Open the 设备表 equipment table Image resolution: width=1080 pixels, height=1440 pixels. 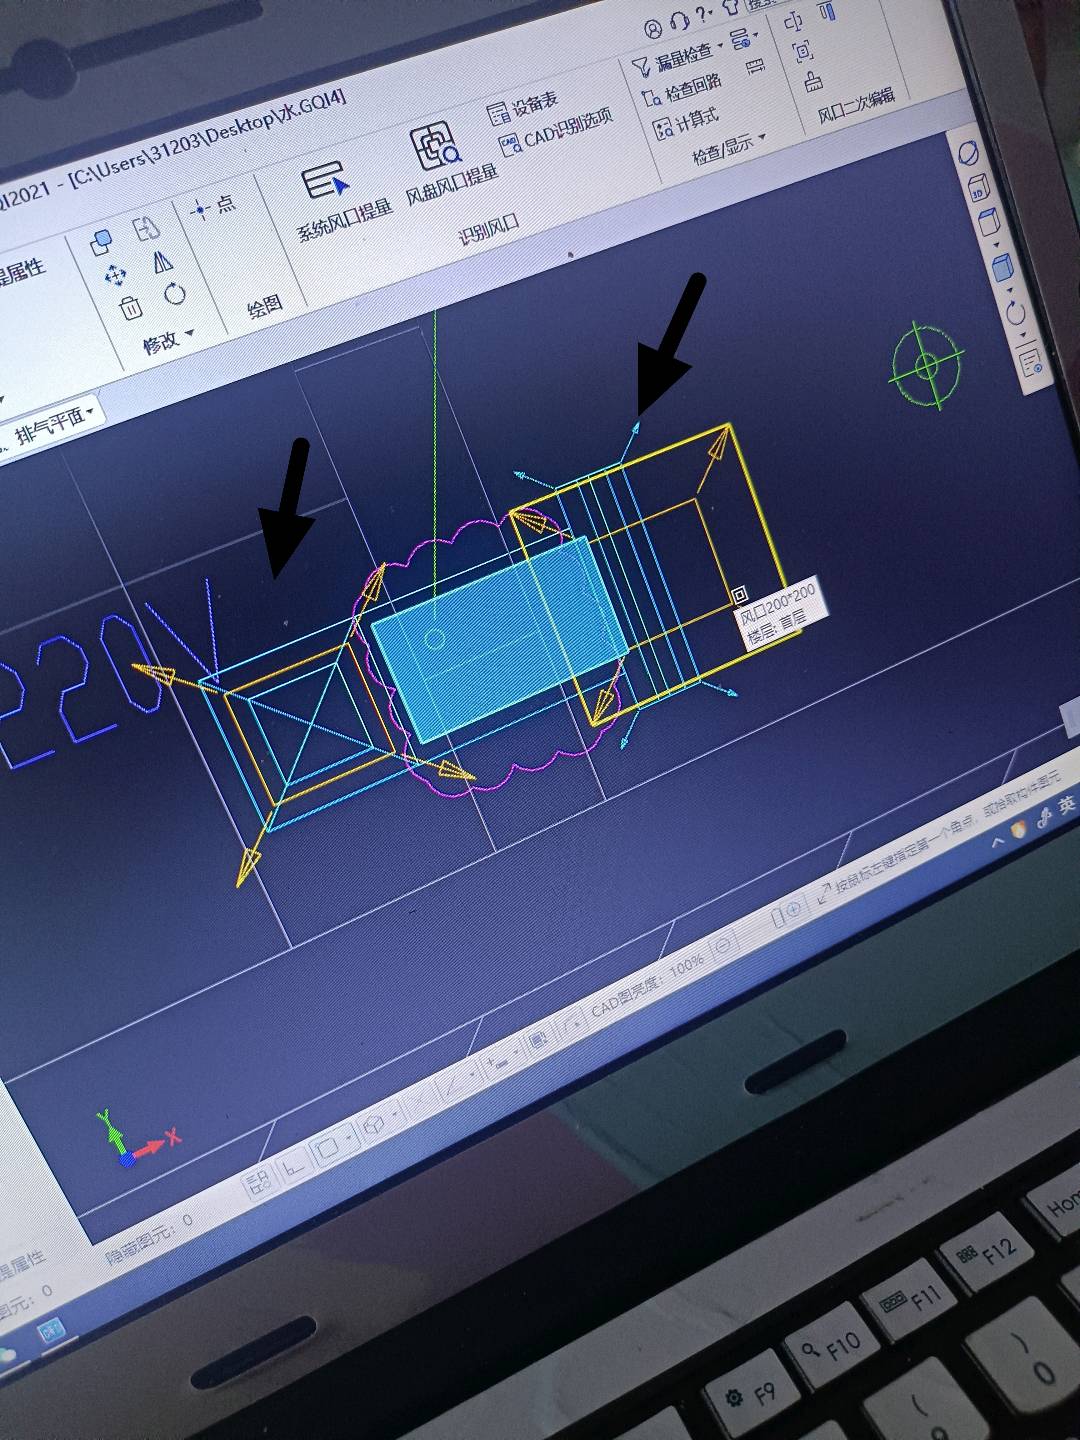[x=522, y=107]
